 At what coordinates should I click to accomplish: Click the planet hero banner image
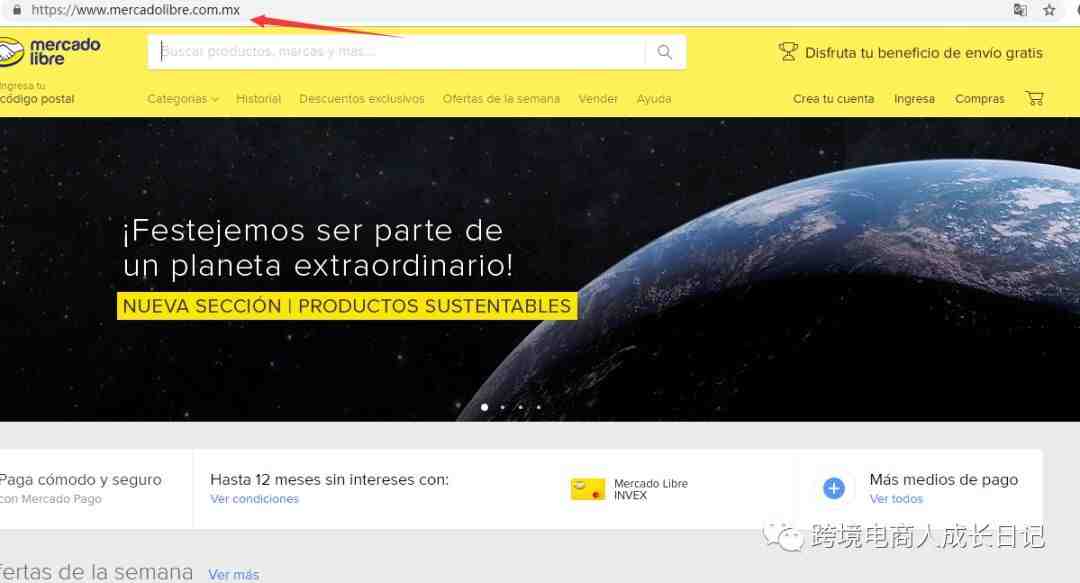540,269
